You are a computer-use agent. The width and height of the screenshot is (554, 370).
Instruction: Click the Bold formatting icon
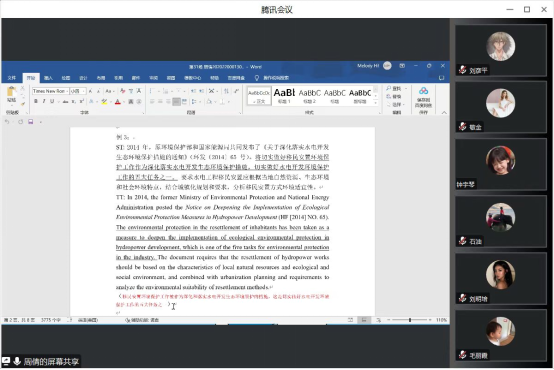36,101
